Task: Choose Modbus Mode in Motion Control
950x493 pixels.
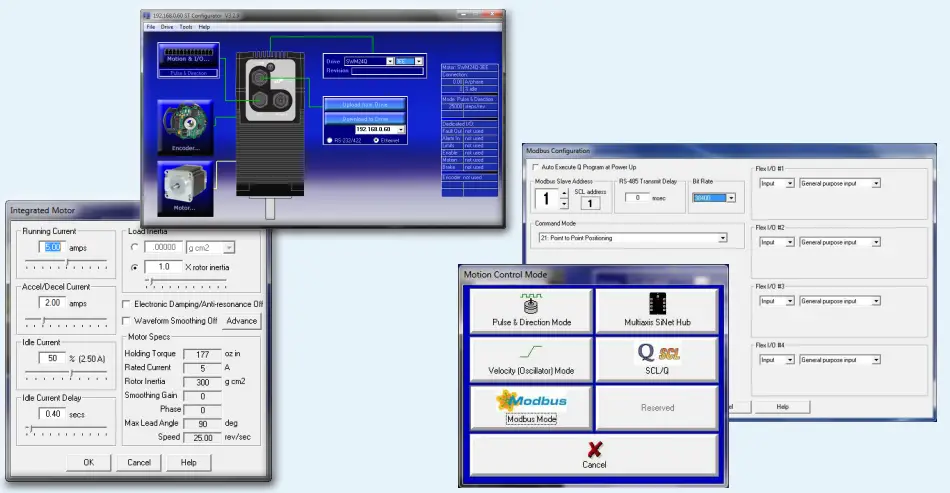Action: [x=531, y=408]
